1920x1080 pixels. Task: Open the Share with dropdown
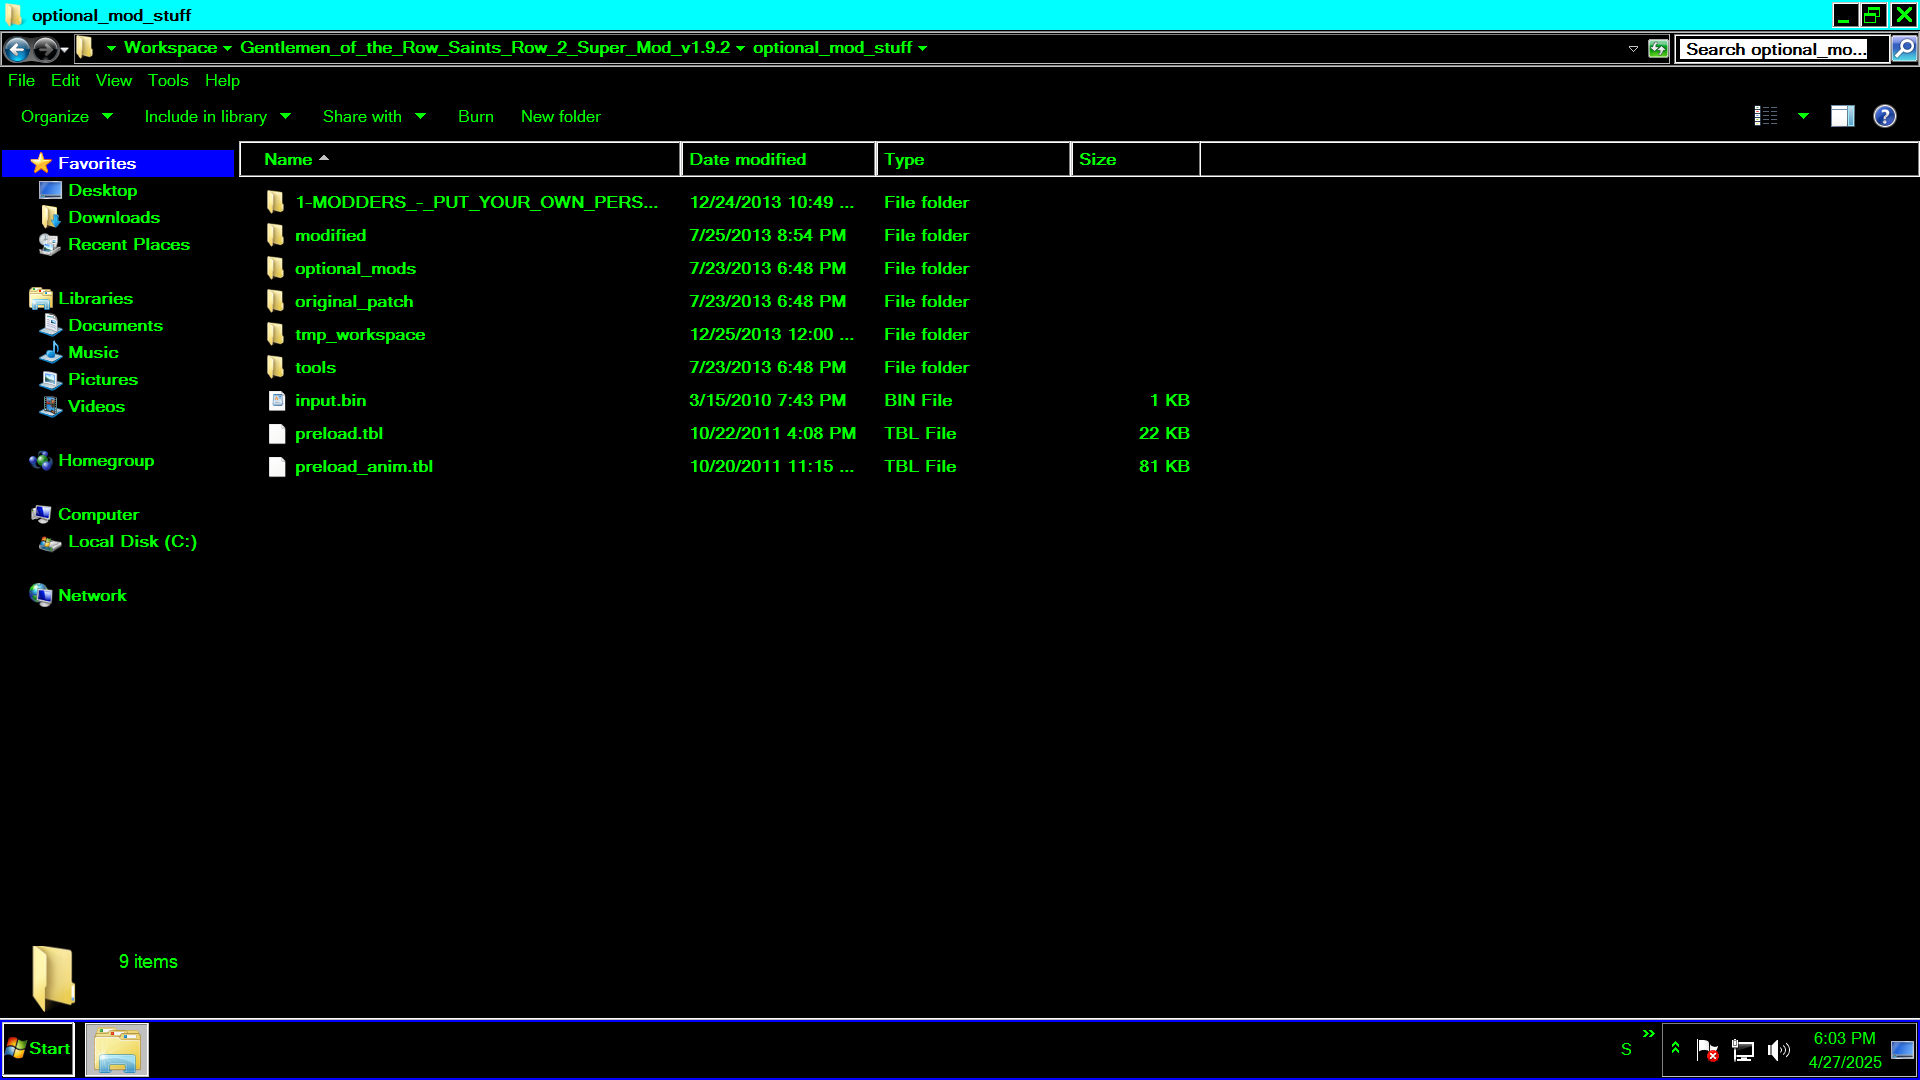[374, 117]
